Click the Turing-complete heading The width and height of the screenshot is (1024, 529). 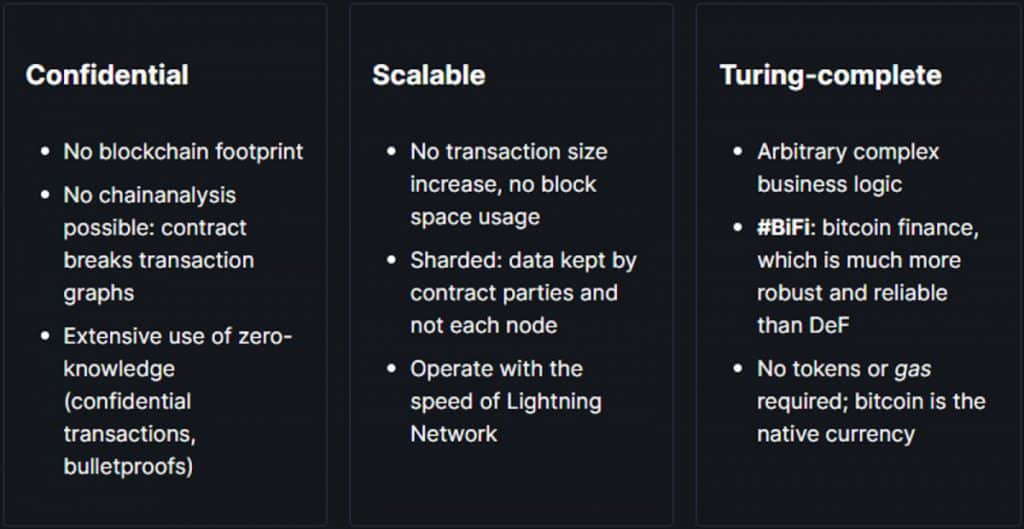831,76
